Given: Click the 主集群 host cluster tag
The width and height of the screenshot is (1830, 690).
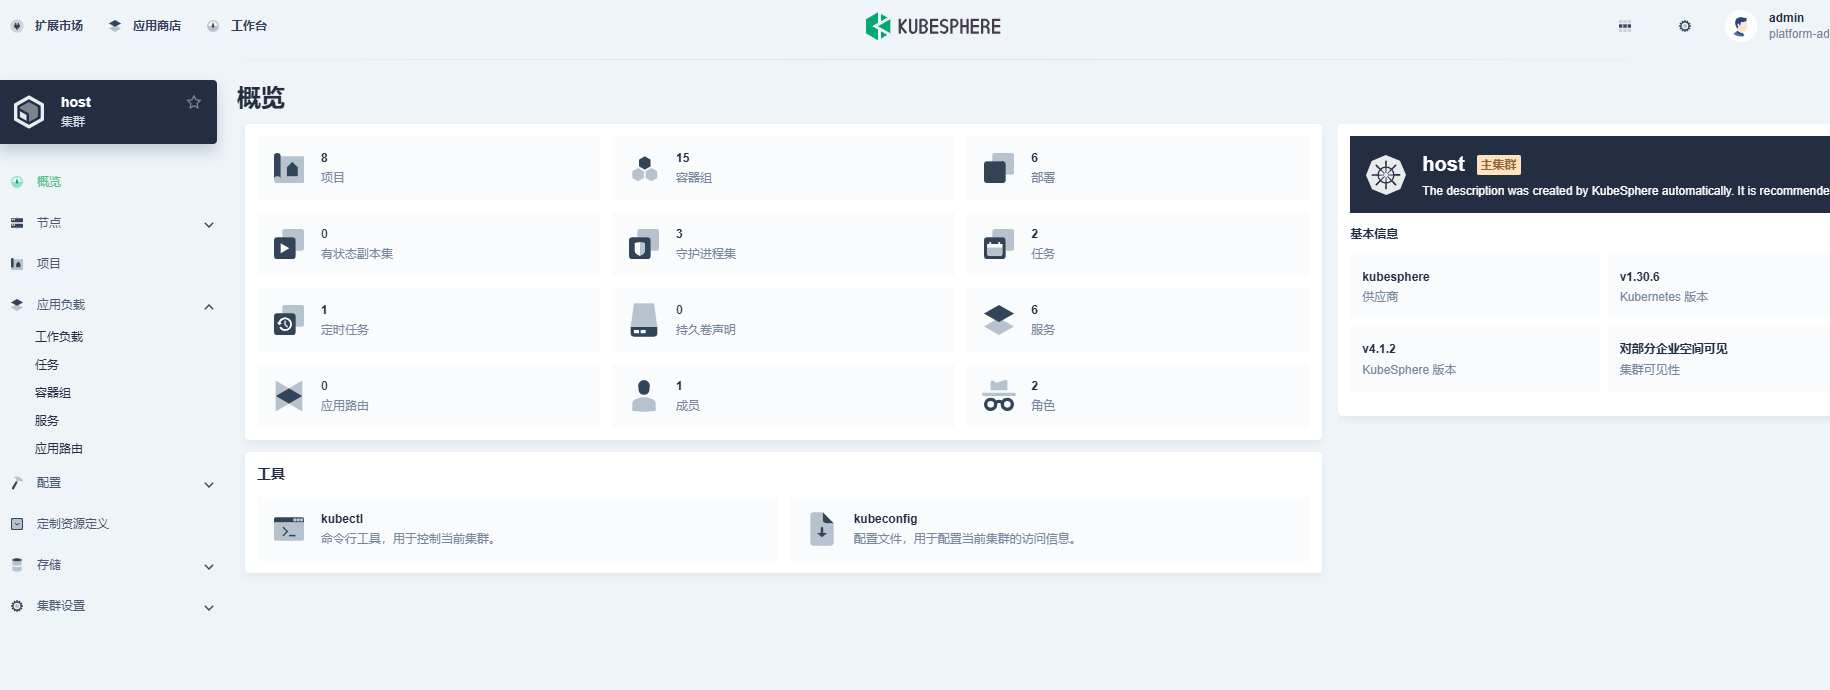Looking at the screenshot, I should click(x=1499, y=165).
